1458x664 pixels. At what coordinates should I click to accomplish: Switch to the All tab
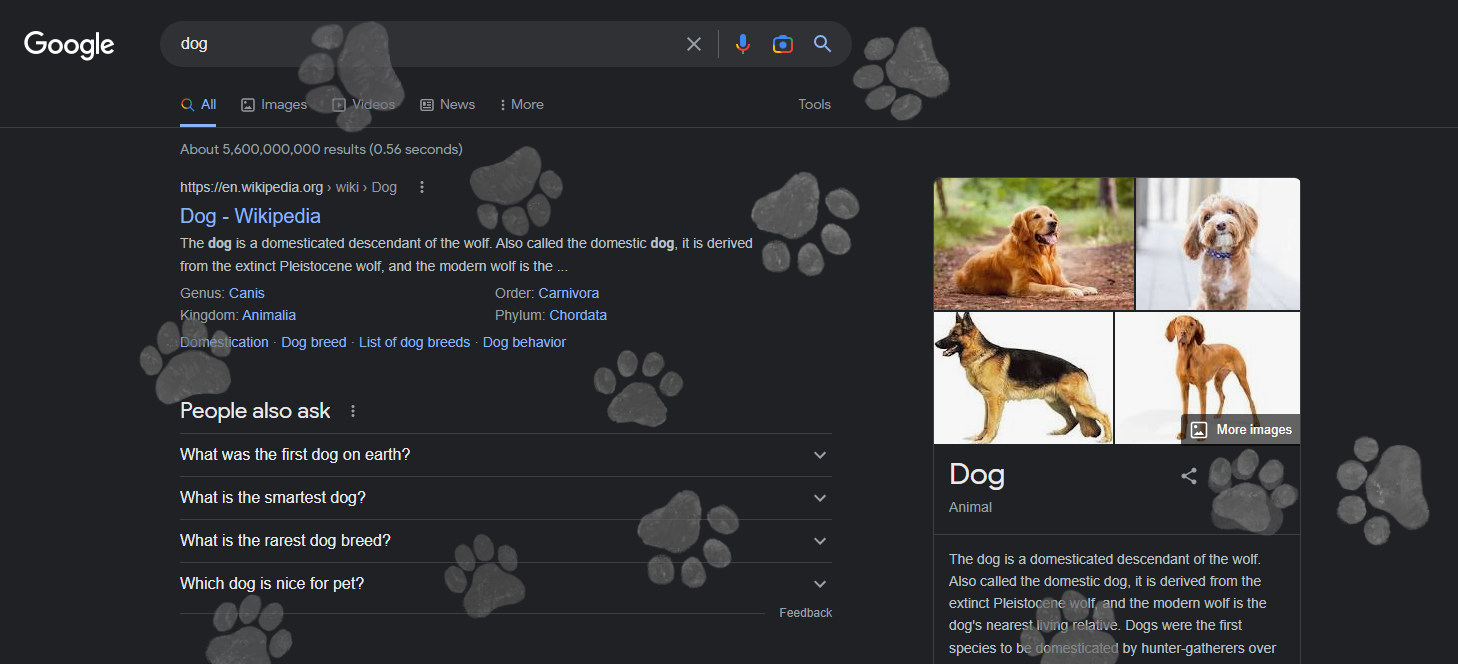198,104
